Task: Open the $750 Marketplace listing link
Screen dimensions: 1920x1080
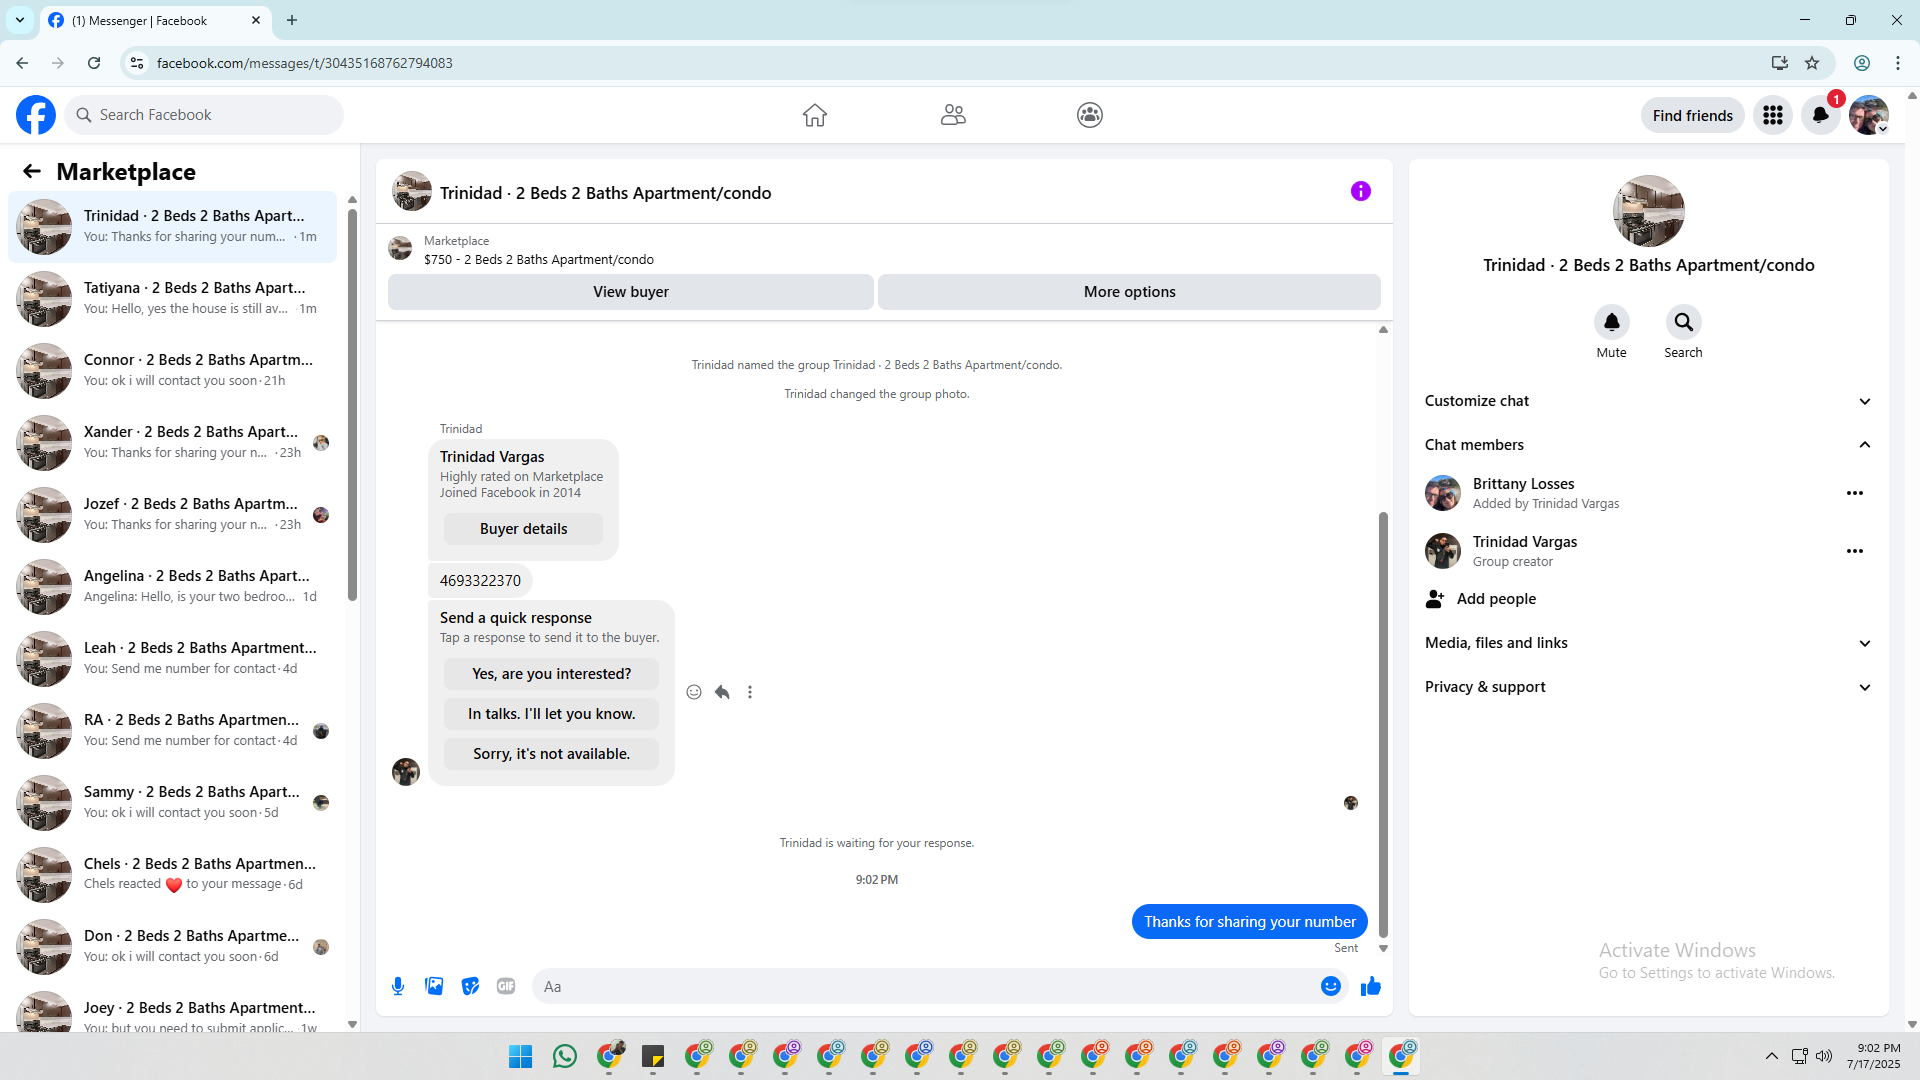Action: (x=538, y=260)
